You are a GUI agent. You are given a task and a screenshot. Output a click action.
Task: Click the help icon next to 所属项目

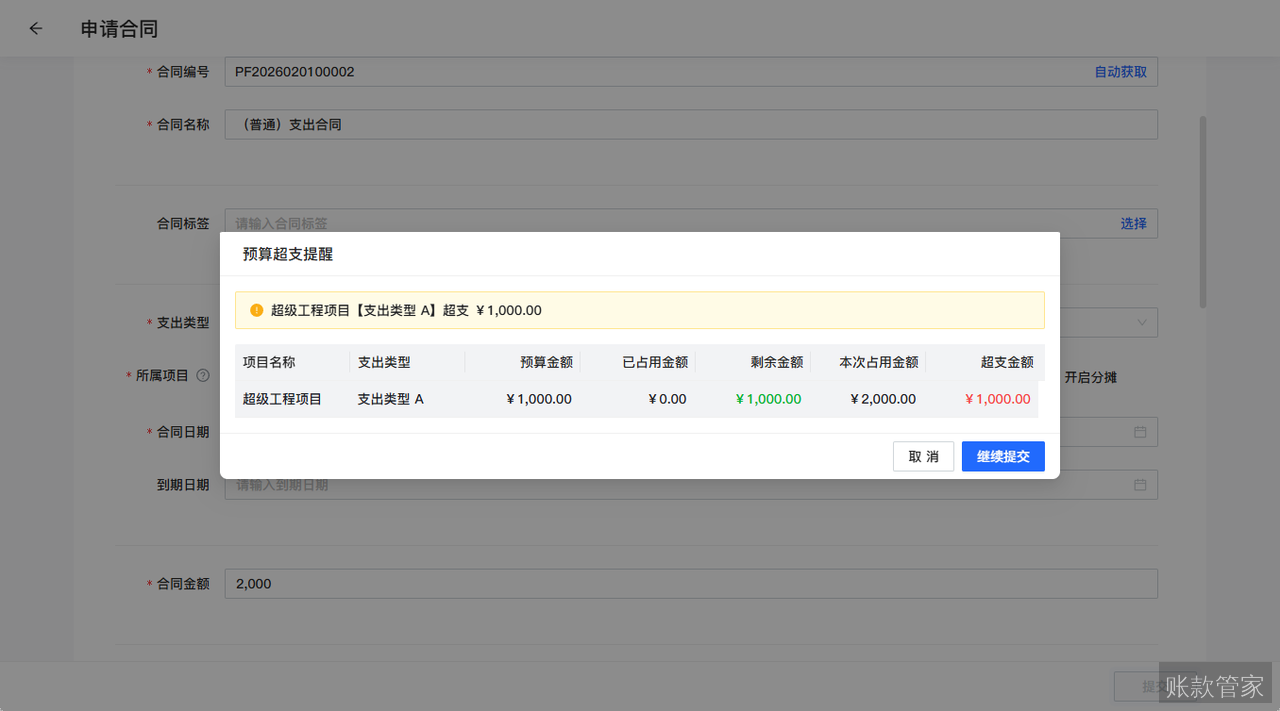(203, 376)
